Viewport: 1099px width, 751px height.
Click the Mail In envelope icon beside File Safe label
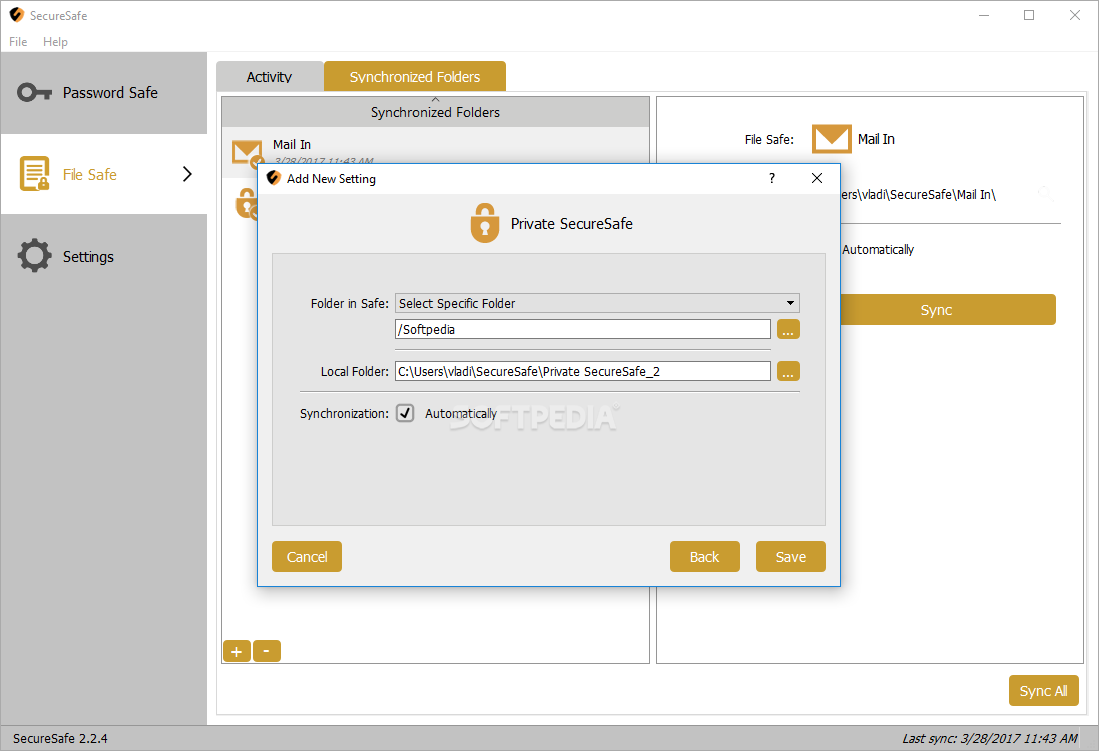click(831, 139)
